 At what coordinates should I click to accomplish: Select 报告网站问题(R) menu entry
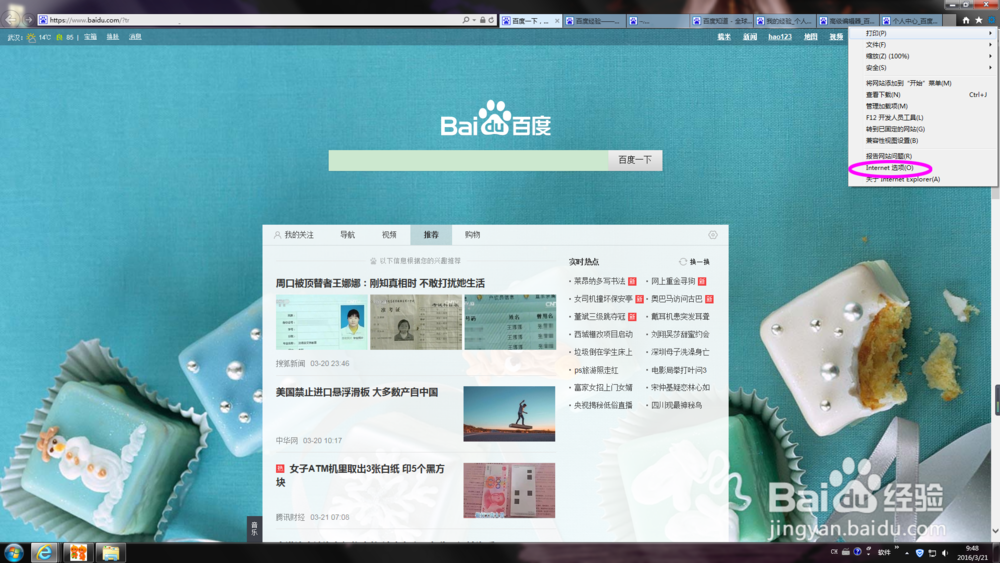click(923, 156)
